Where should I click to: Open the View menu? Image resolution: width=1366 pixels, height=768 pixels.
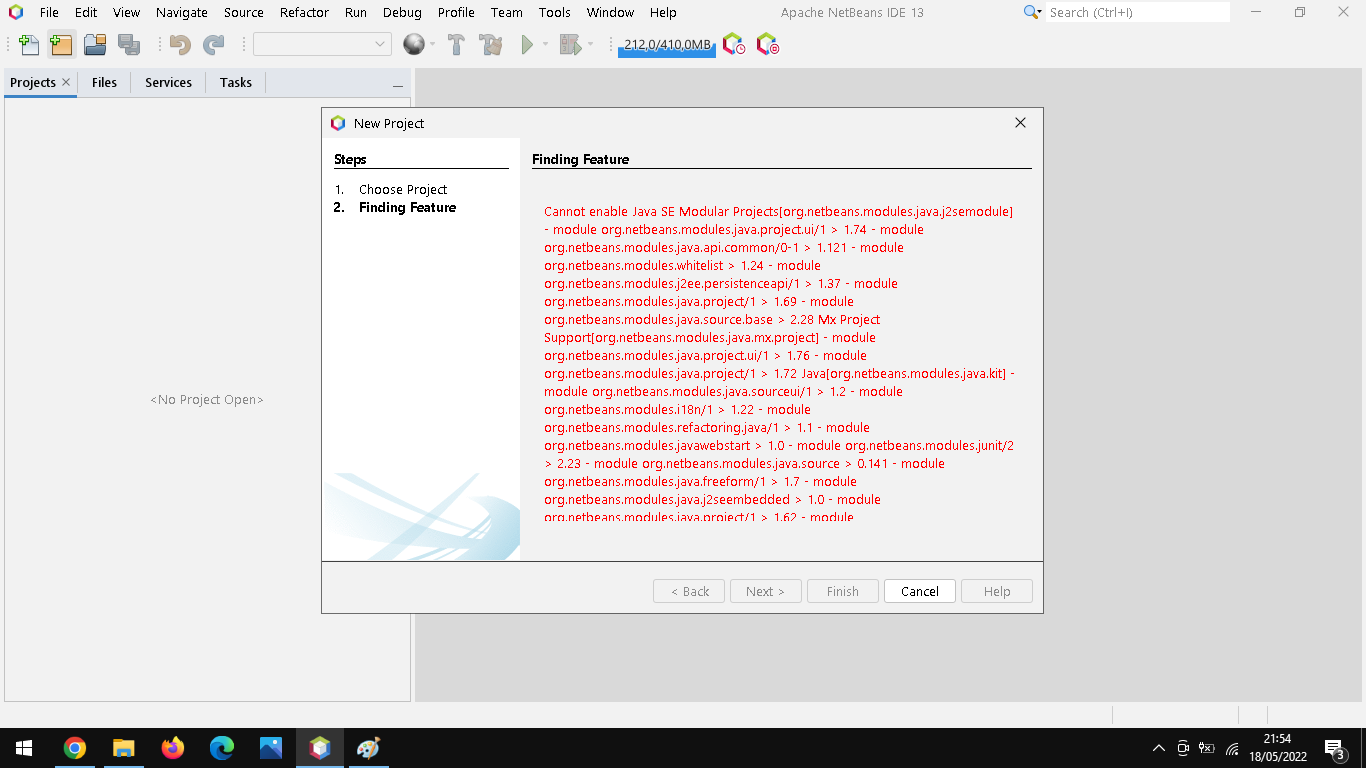(127, 13)
